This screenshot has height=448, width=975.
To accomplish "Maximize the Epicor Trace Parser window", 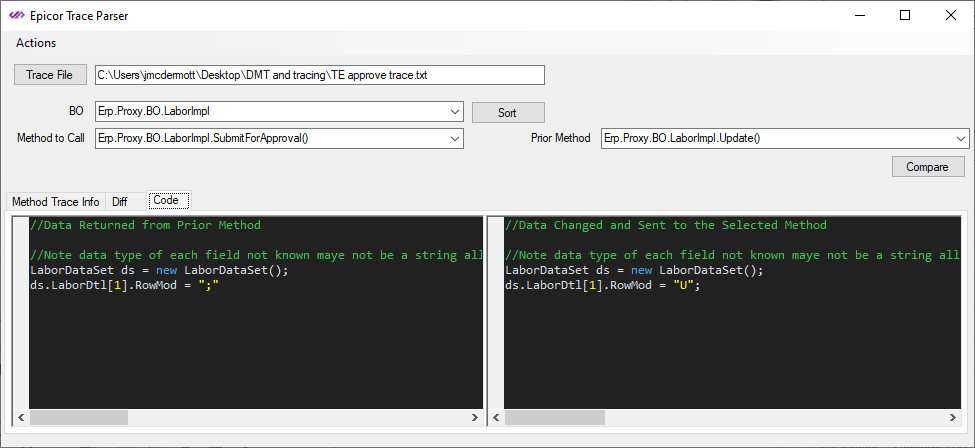I will [x=905, y=16].
